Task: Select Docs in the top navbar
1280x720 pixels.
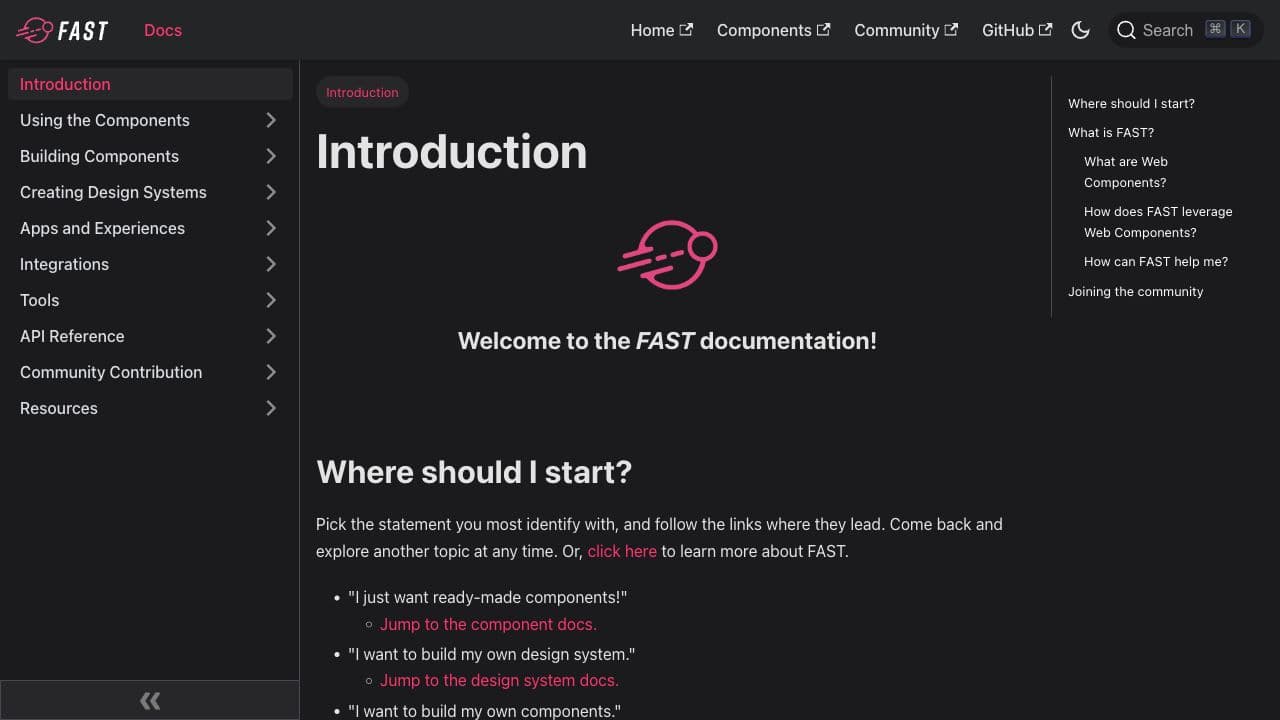Action: pyautogui.click(x=163, y=30)
